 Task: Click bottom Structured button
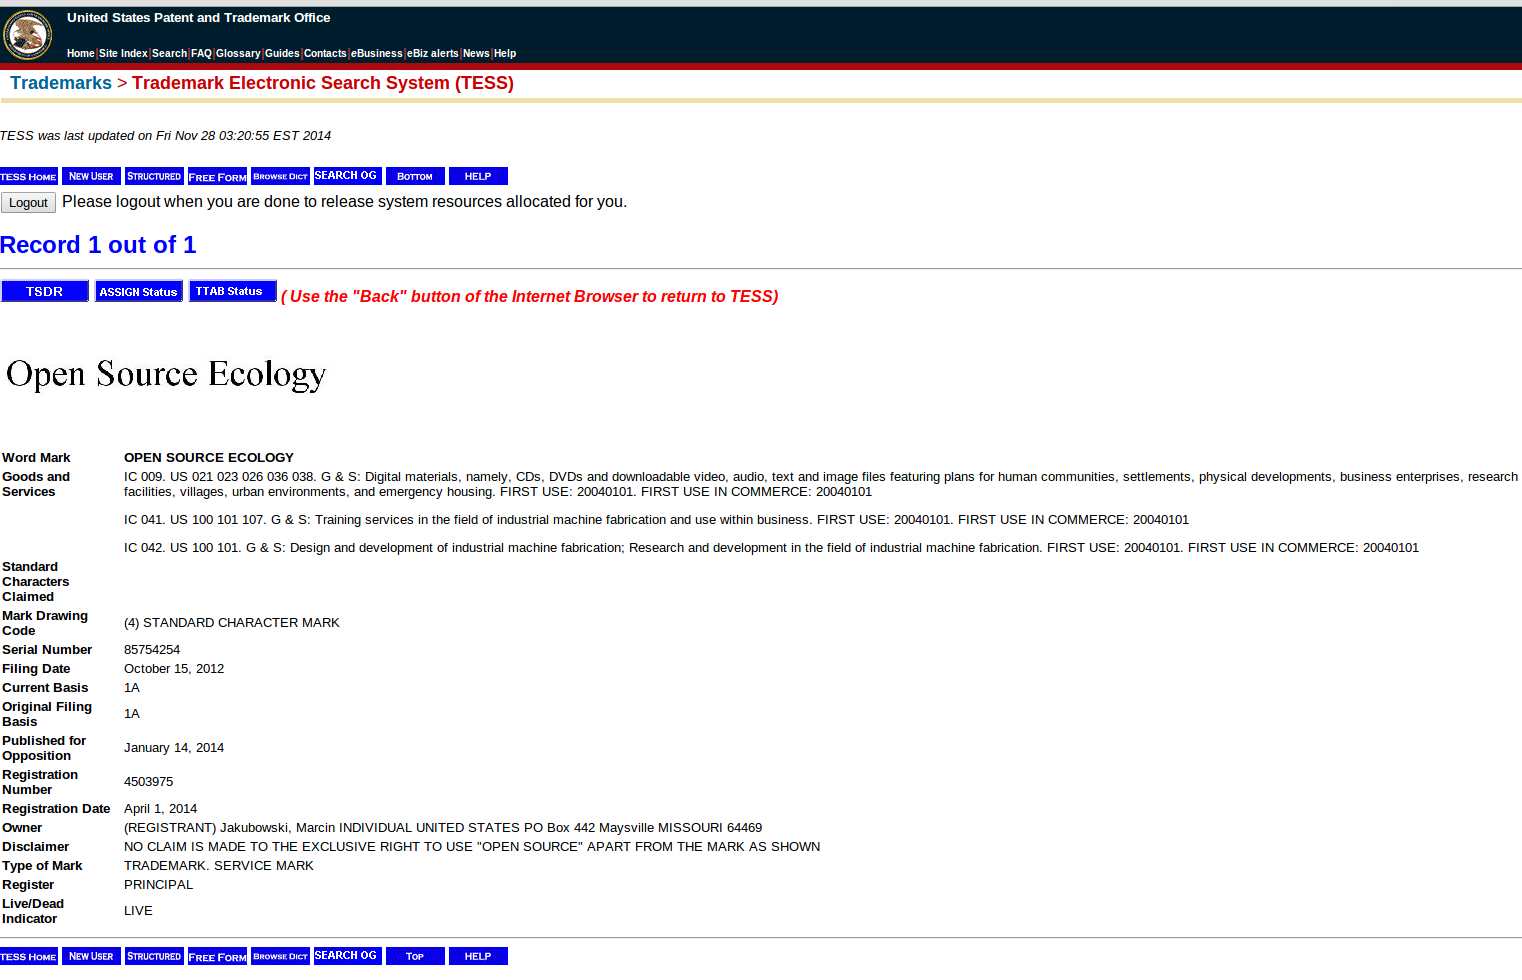tap(154, 956)
